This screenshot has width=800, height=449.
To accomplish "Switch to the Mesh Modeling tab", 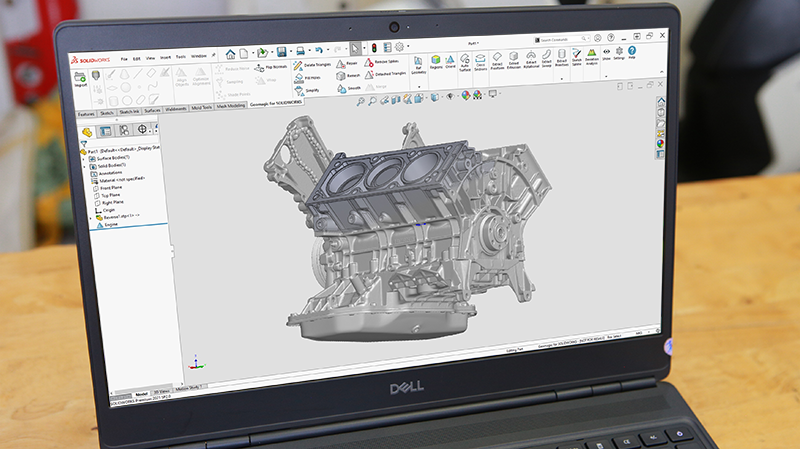I will [x=231, y=106].
